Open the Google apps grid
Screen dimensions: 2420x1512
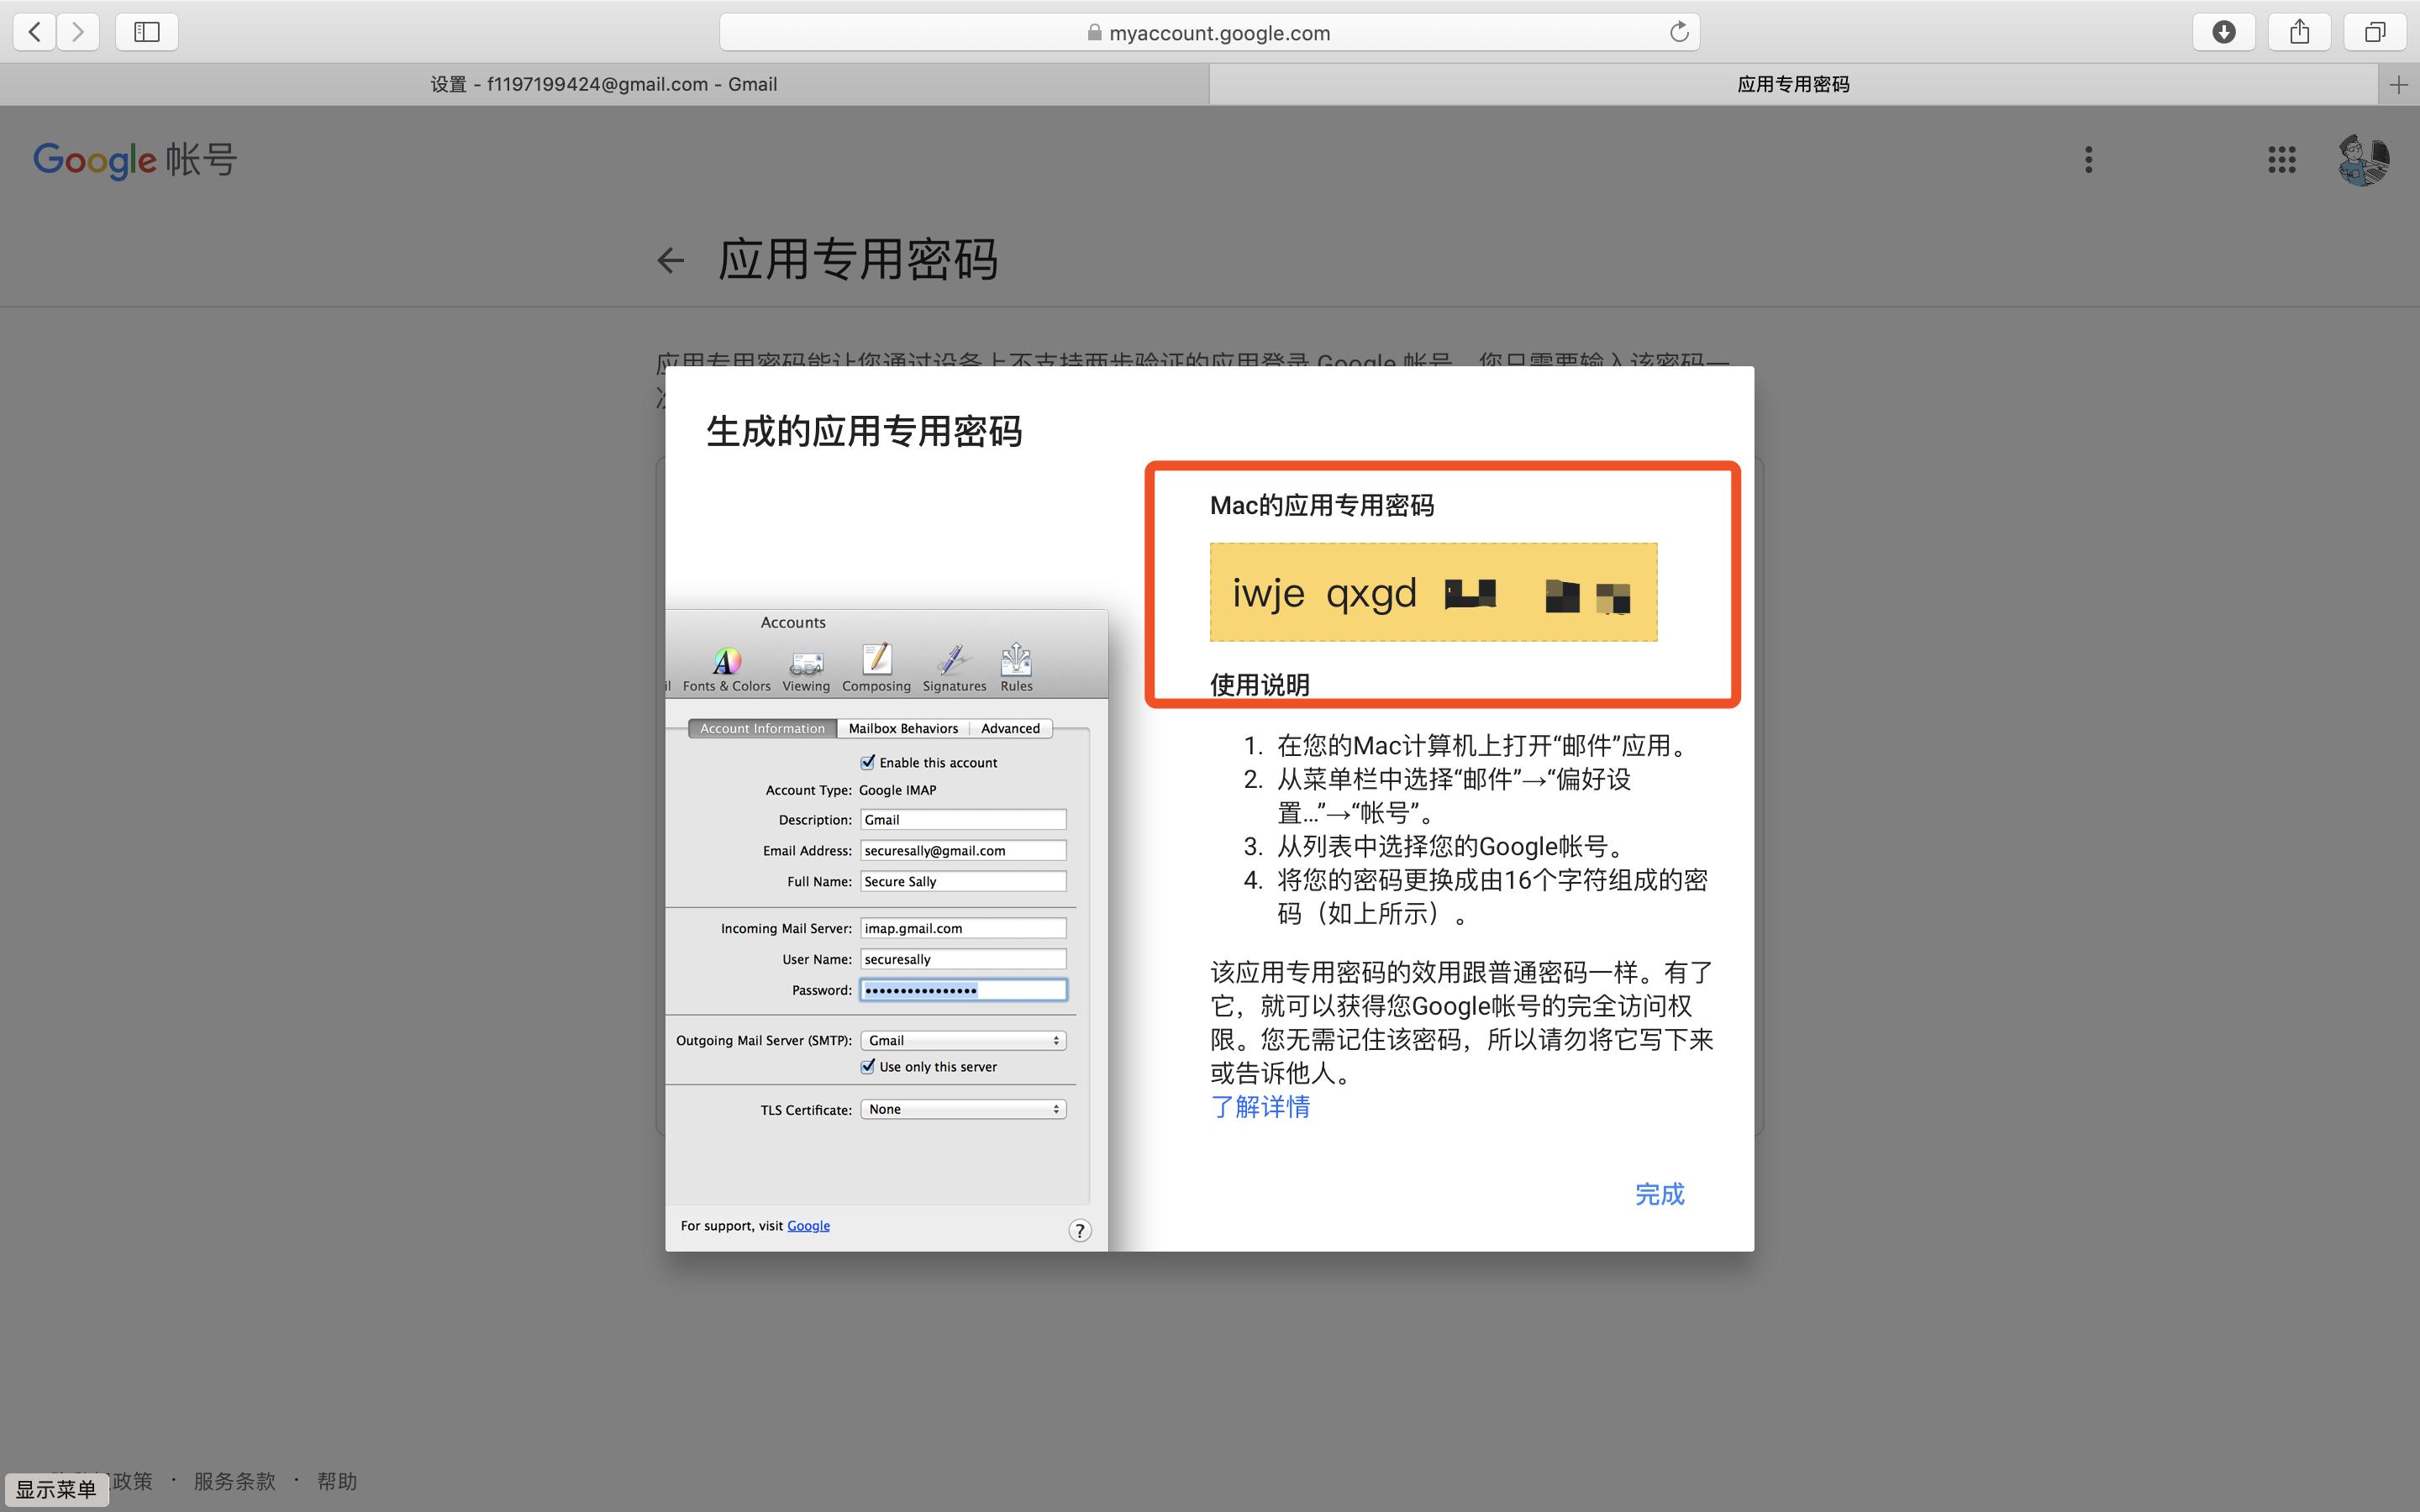pyautogui.click(x=2281, y=160)
